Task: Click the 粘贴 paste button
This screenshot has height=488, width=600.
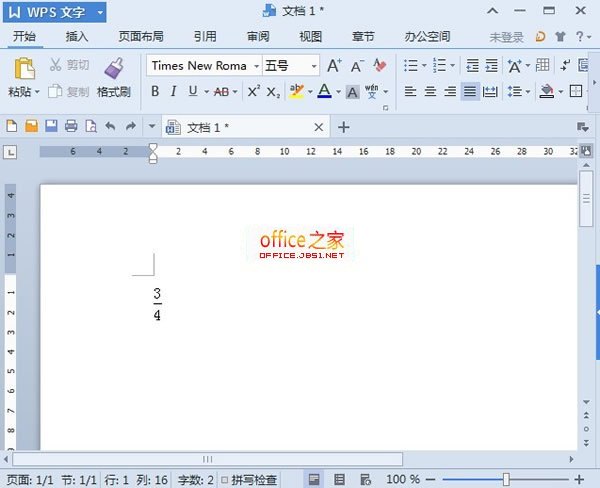Action: pyautogui.click(x=23, y=78)
